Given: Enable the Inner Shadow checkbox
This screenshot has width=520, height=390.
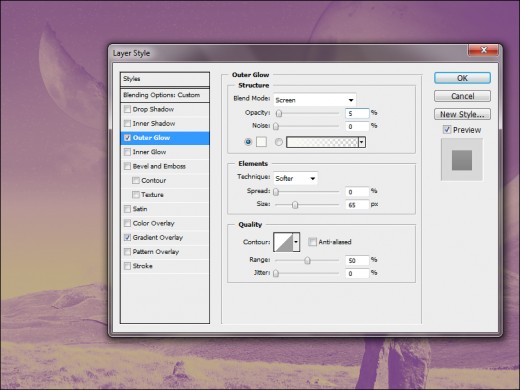Looking at the screenshot, I should pos(127,123).
